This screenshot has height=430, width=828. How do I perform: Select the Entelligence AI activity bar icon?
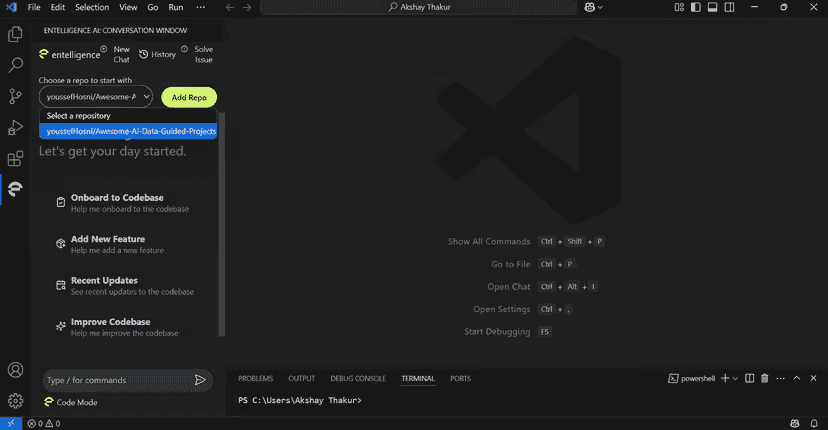[x=15, y=189]
